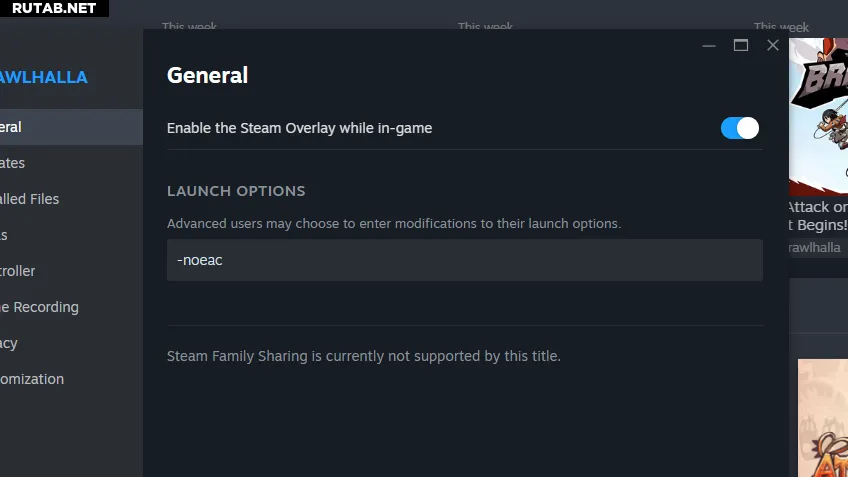The height and width of the screenshot is (477, 848).
Task: Select the Privacy tab
Action: (10, 343)
